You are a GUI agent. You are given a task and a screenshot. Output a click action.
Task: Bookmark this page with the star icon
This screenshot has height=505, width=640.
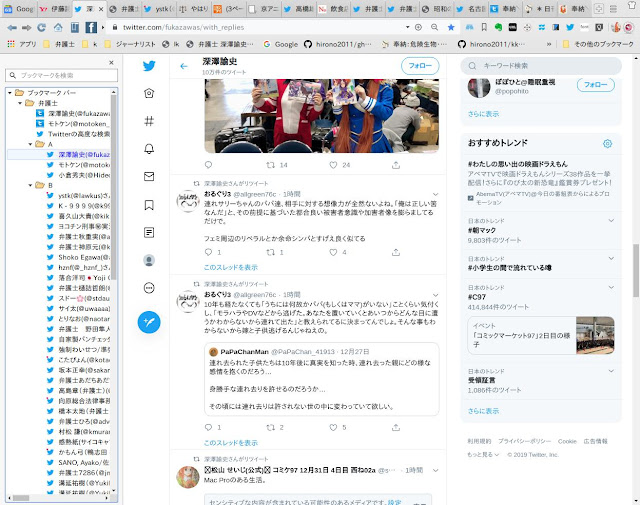(451, 27)
